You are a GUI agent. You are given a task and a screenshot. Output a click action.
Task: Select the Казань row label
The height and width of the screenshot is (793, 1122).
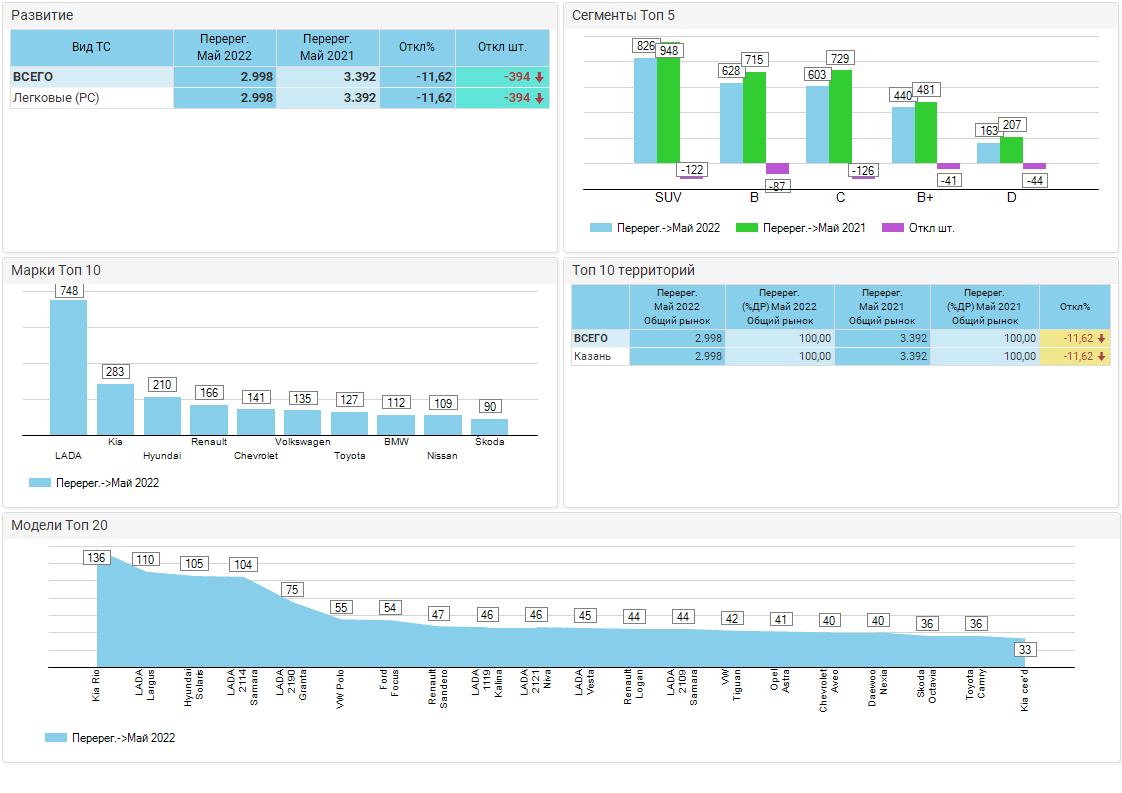click(x=589, y=356)
